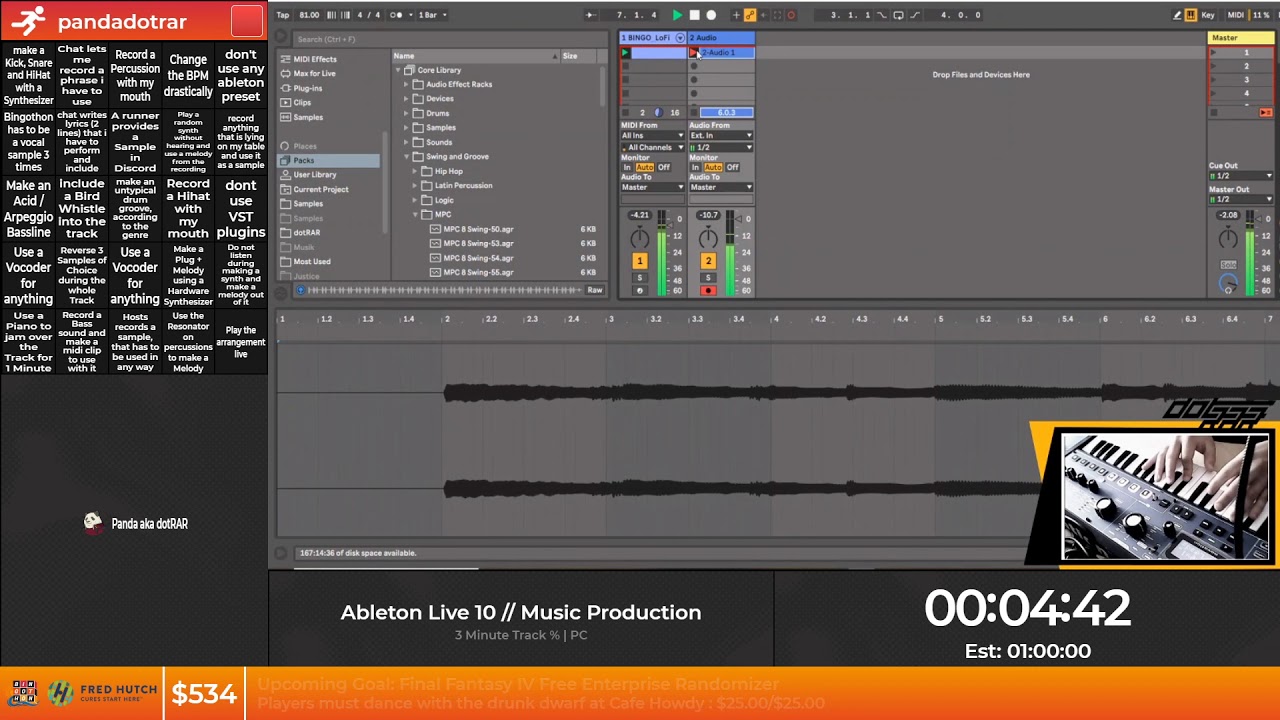Toggle track 2 activator button
Screen dimensions: 1280x720
coord(708,261)
